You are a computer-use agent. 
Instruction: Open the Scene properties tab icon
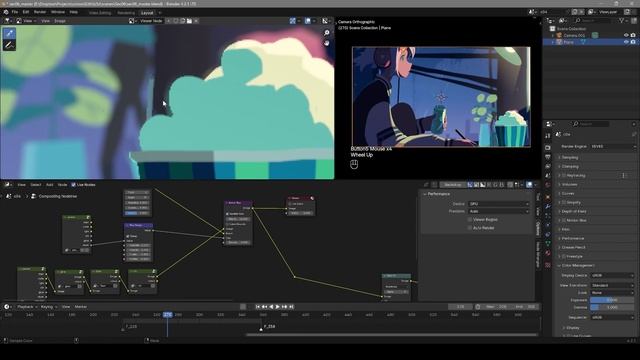[x=548, y=176]
